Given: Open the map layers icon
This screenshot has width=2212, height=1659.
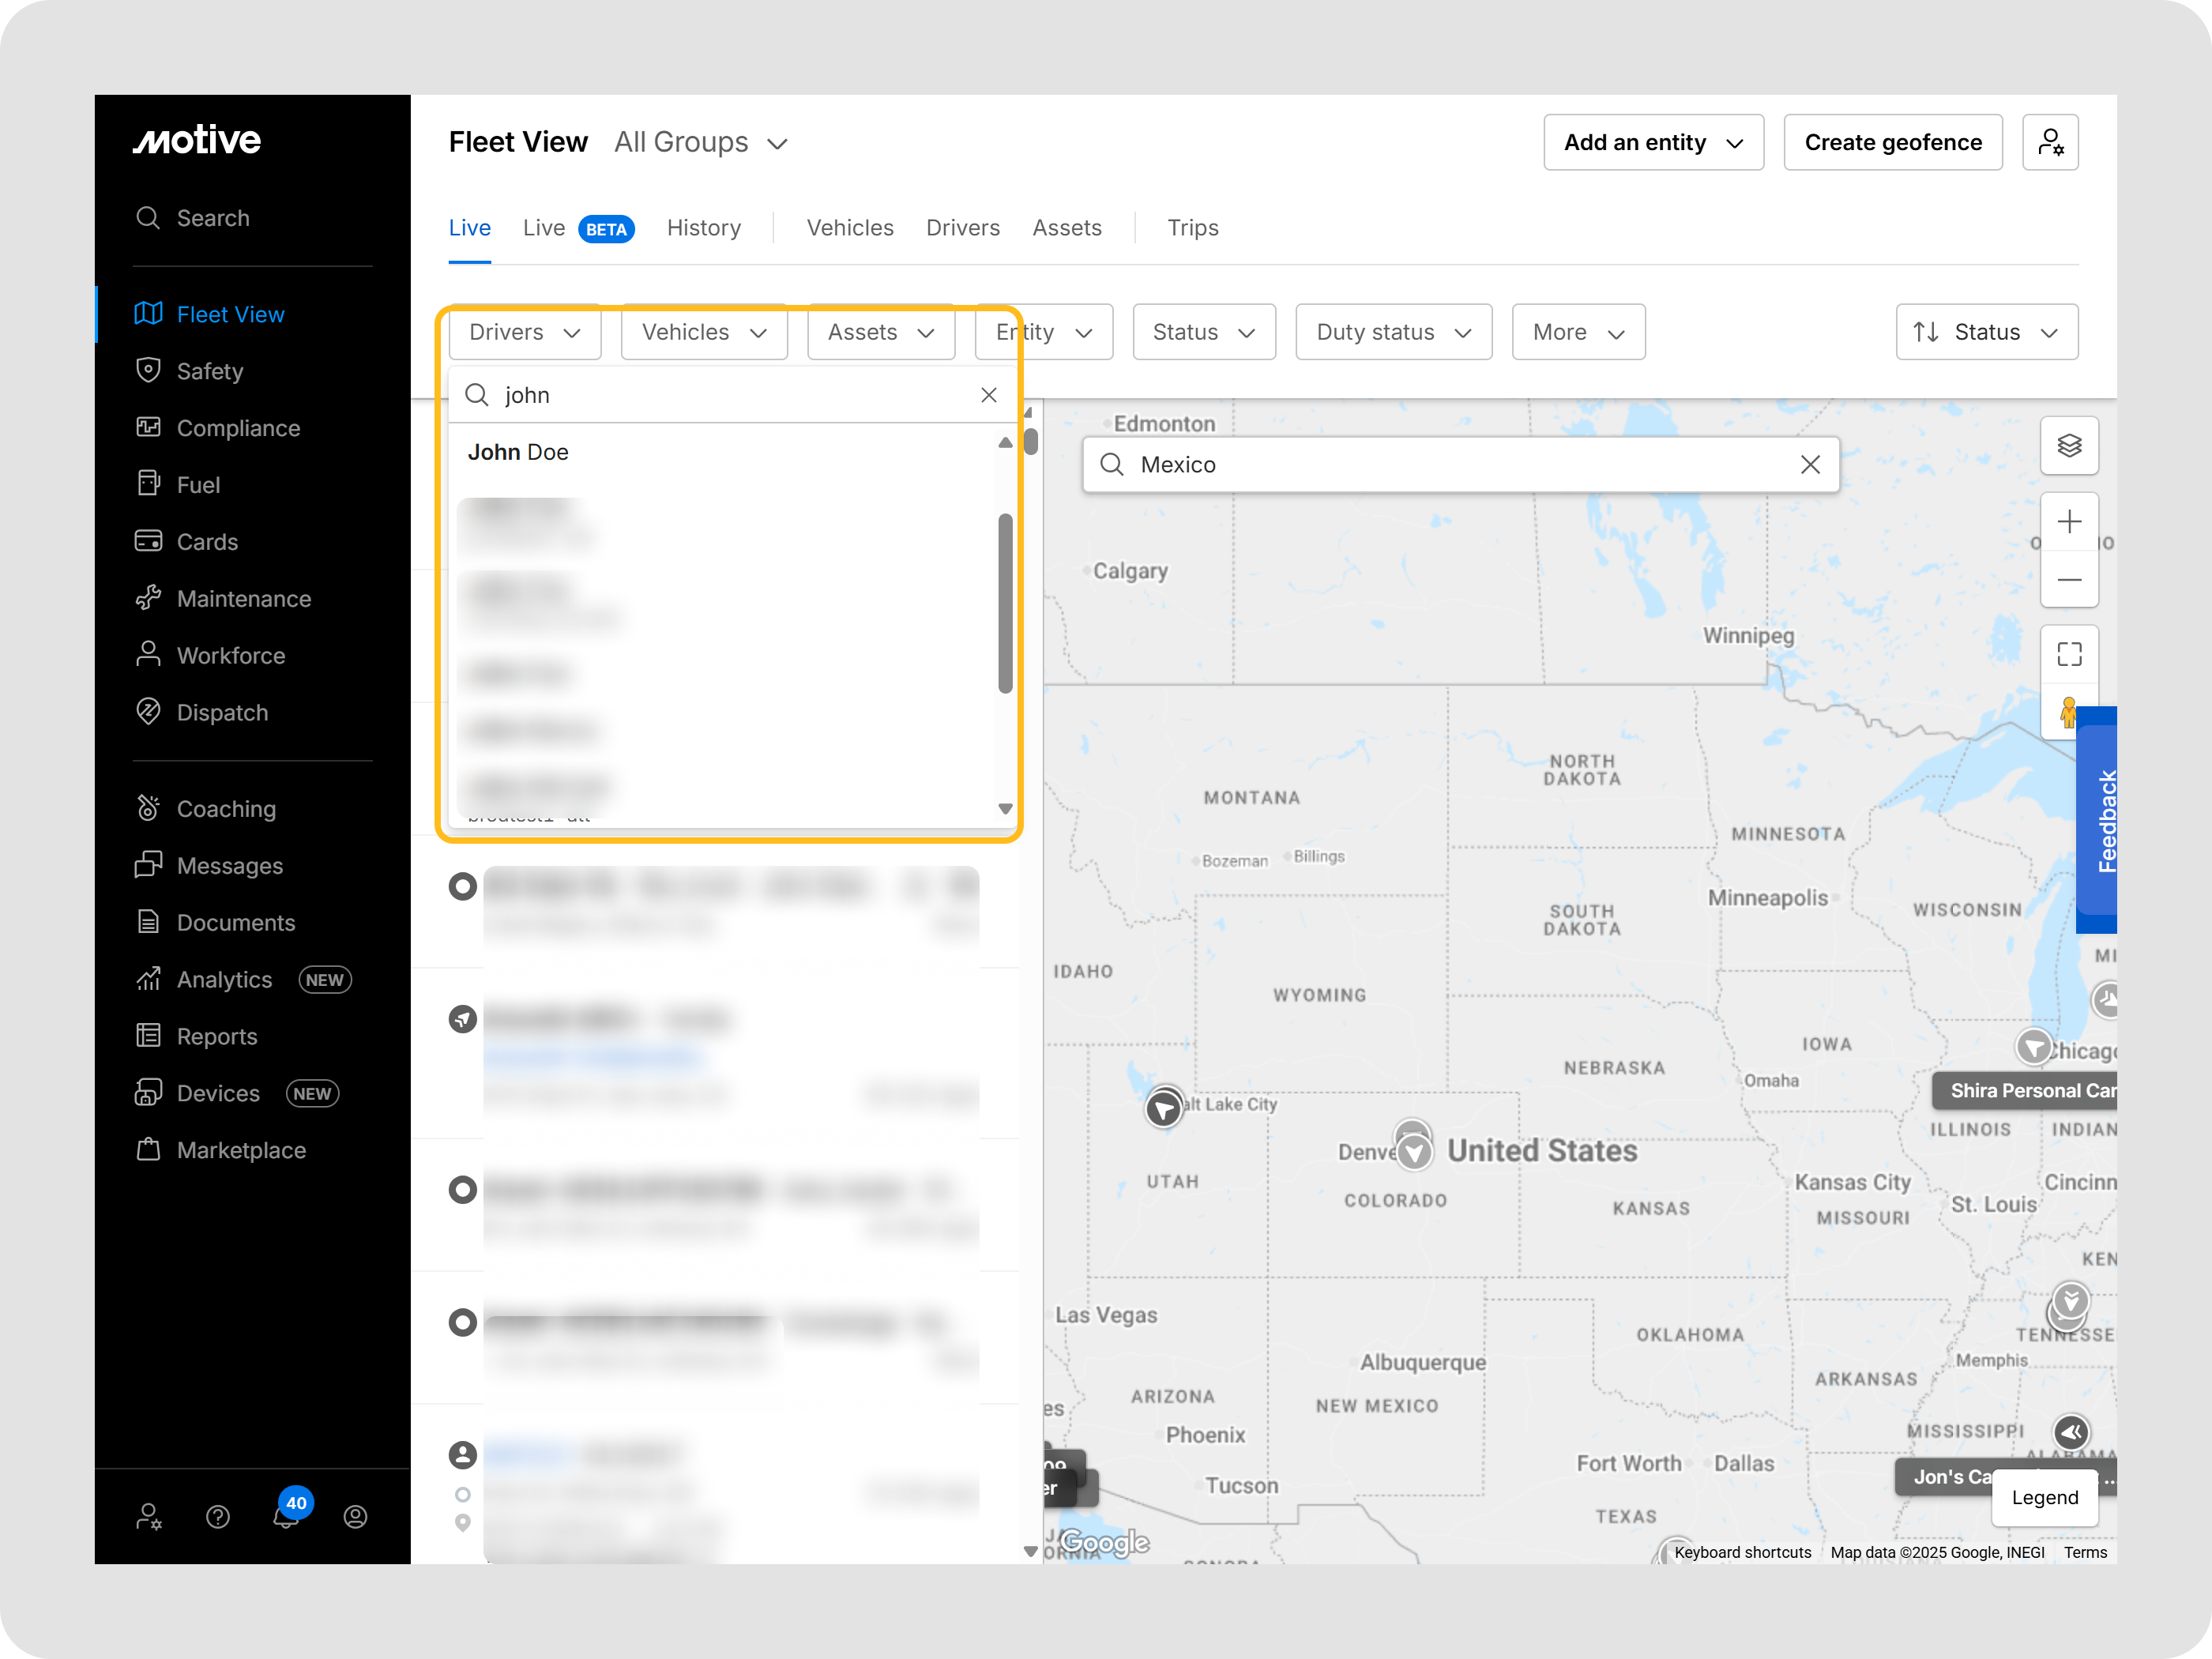Looking at the screenshot, I should [x=2068, y=445].
